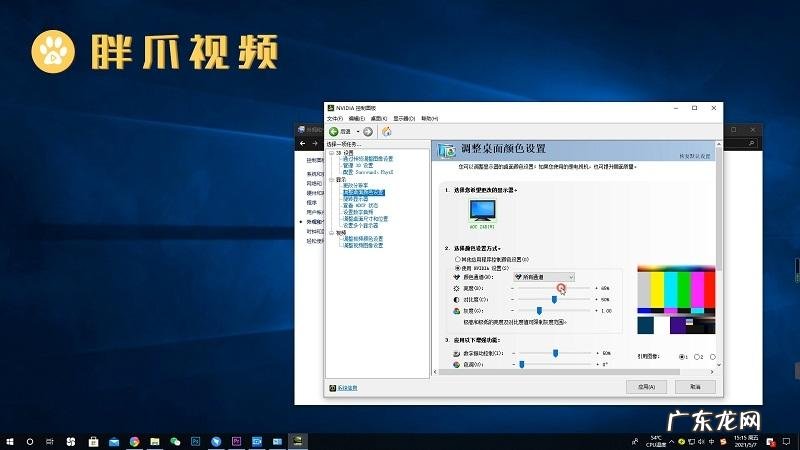Open the 系统信息 link
This screenshot has width=800, height=450.
(x=347, y=388)
